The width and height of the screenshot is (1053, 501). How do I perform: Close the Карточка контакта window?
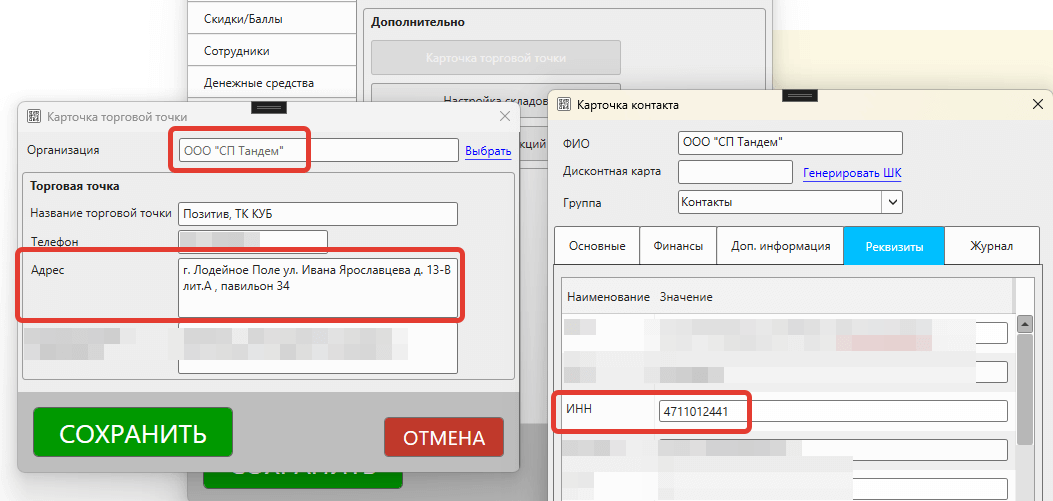(x=1037, y=104)
